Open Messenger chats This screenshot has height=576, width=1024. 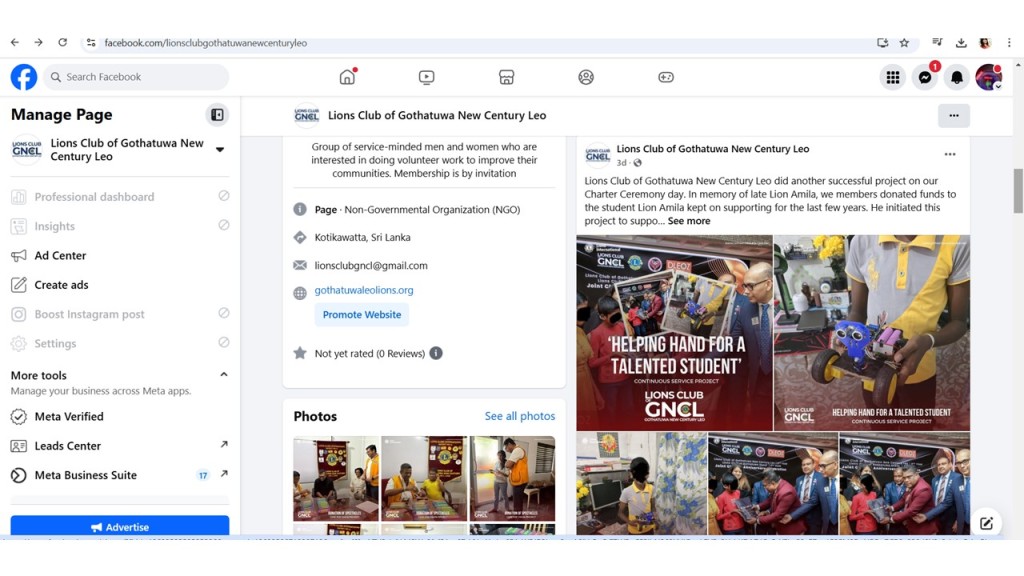point(925,77)
